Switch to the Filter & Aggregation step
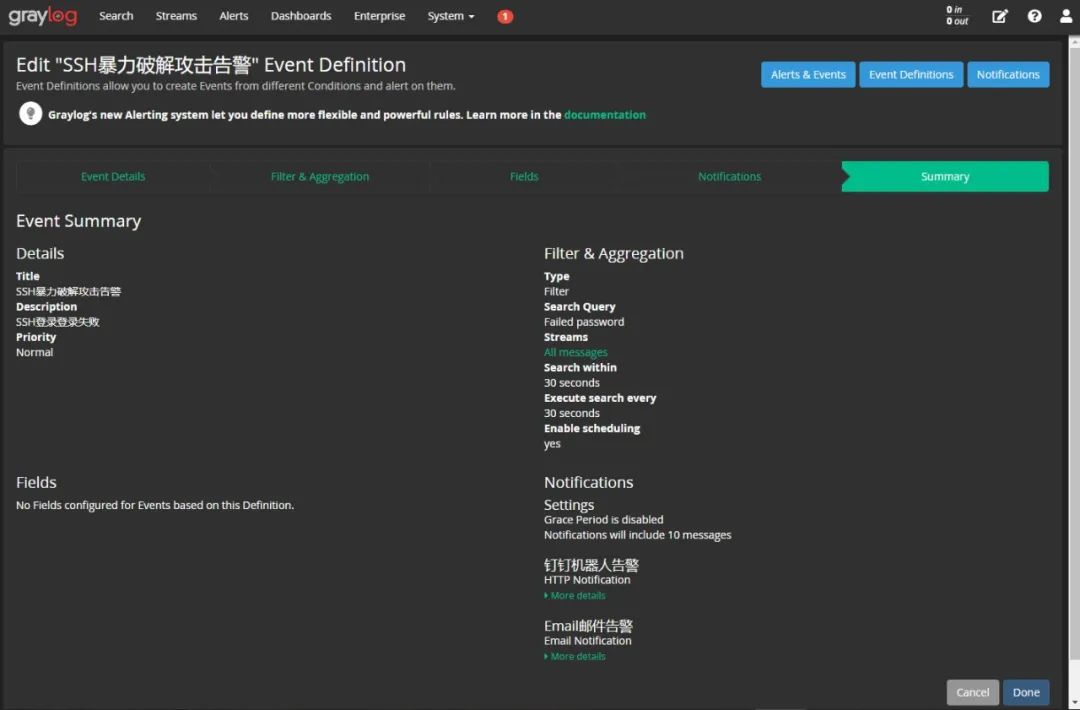This screenshot has width=1080, height=710. pos(320,176)
